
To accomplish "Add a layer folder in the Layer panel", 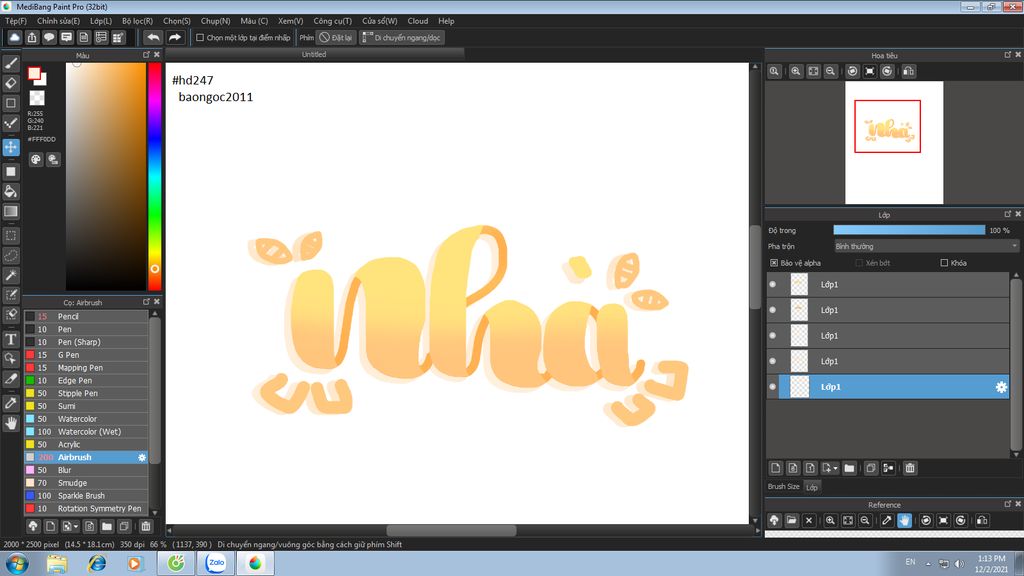I will pos(849,468).
